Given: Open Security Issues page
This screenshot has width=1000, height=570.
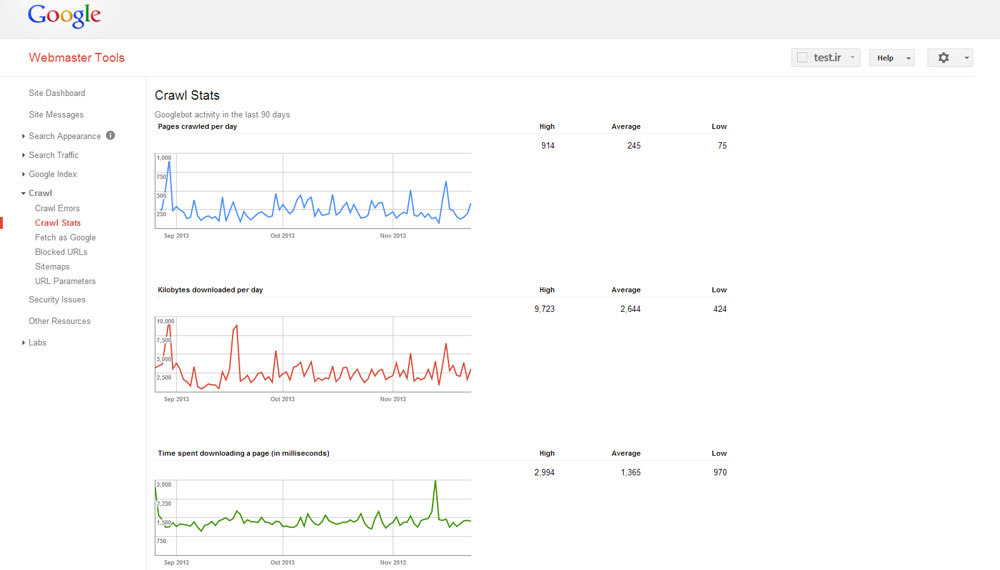Looking at the screenshot, I should (x=57, y=300).
